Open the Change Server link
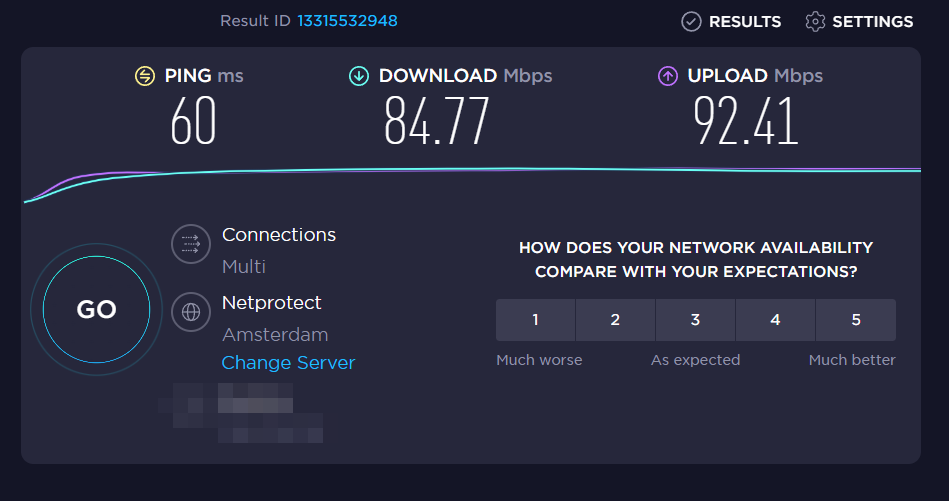Image resolution: width=949 pixels, height=501 pixels. 288,363
